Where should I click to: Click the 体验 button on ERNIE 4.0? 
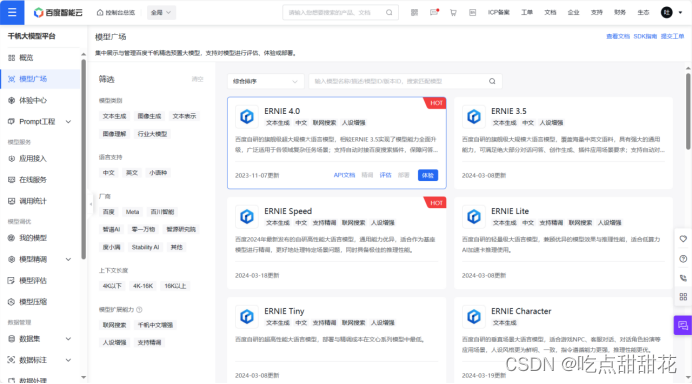[x=428, y=175]
